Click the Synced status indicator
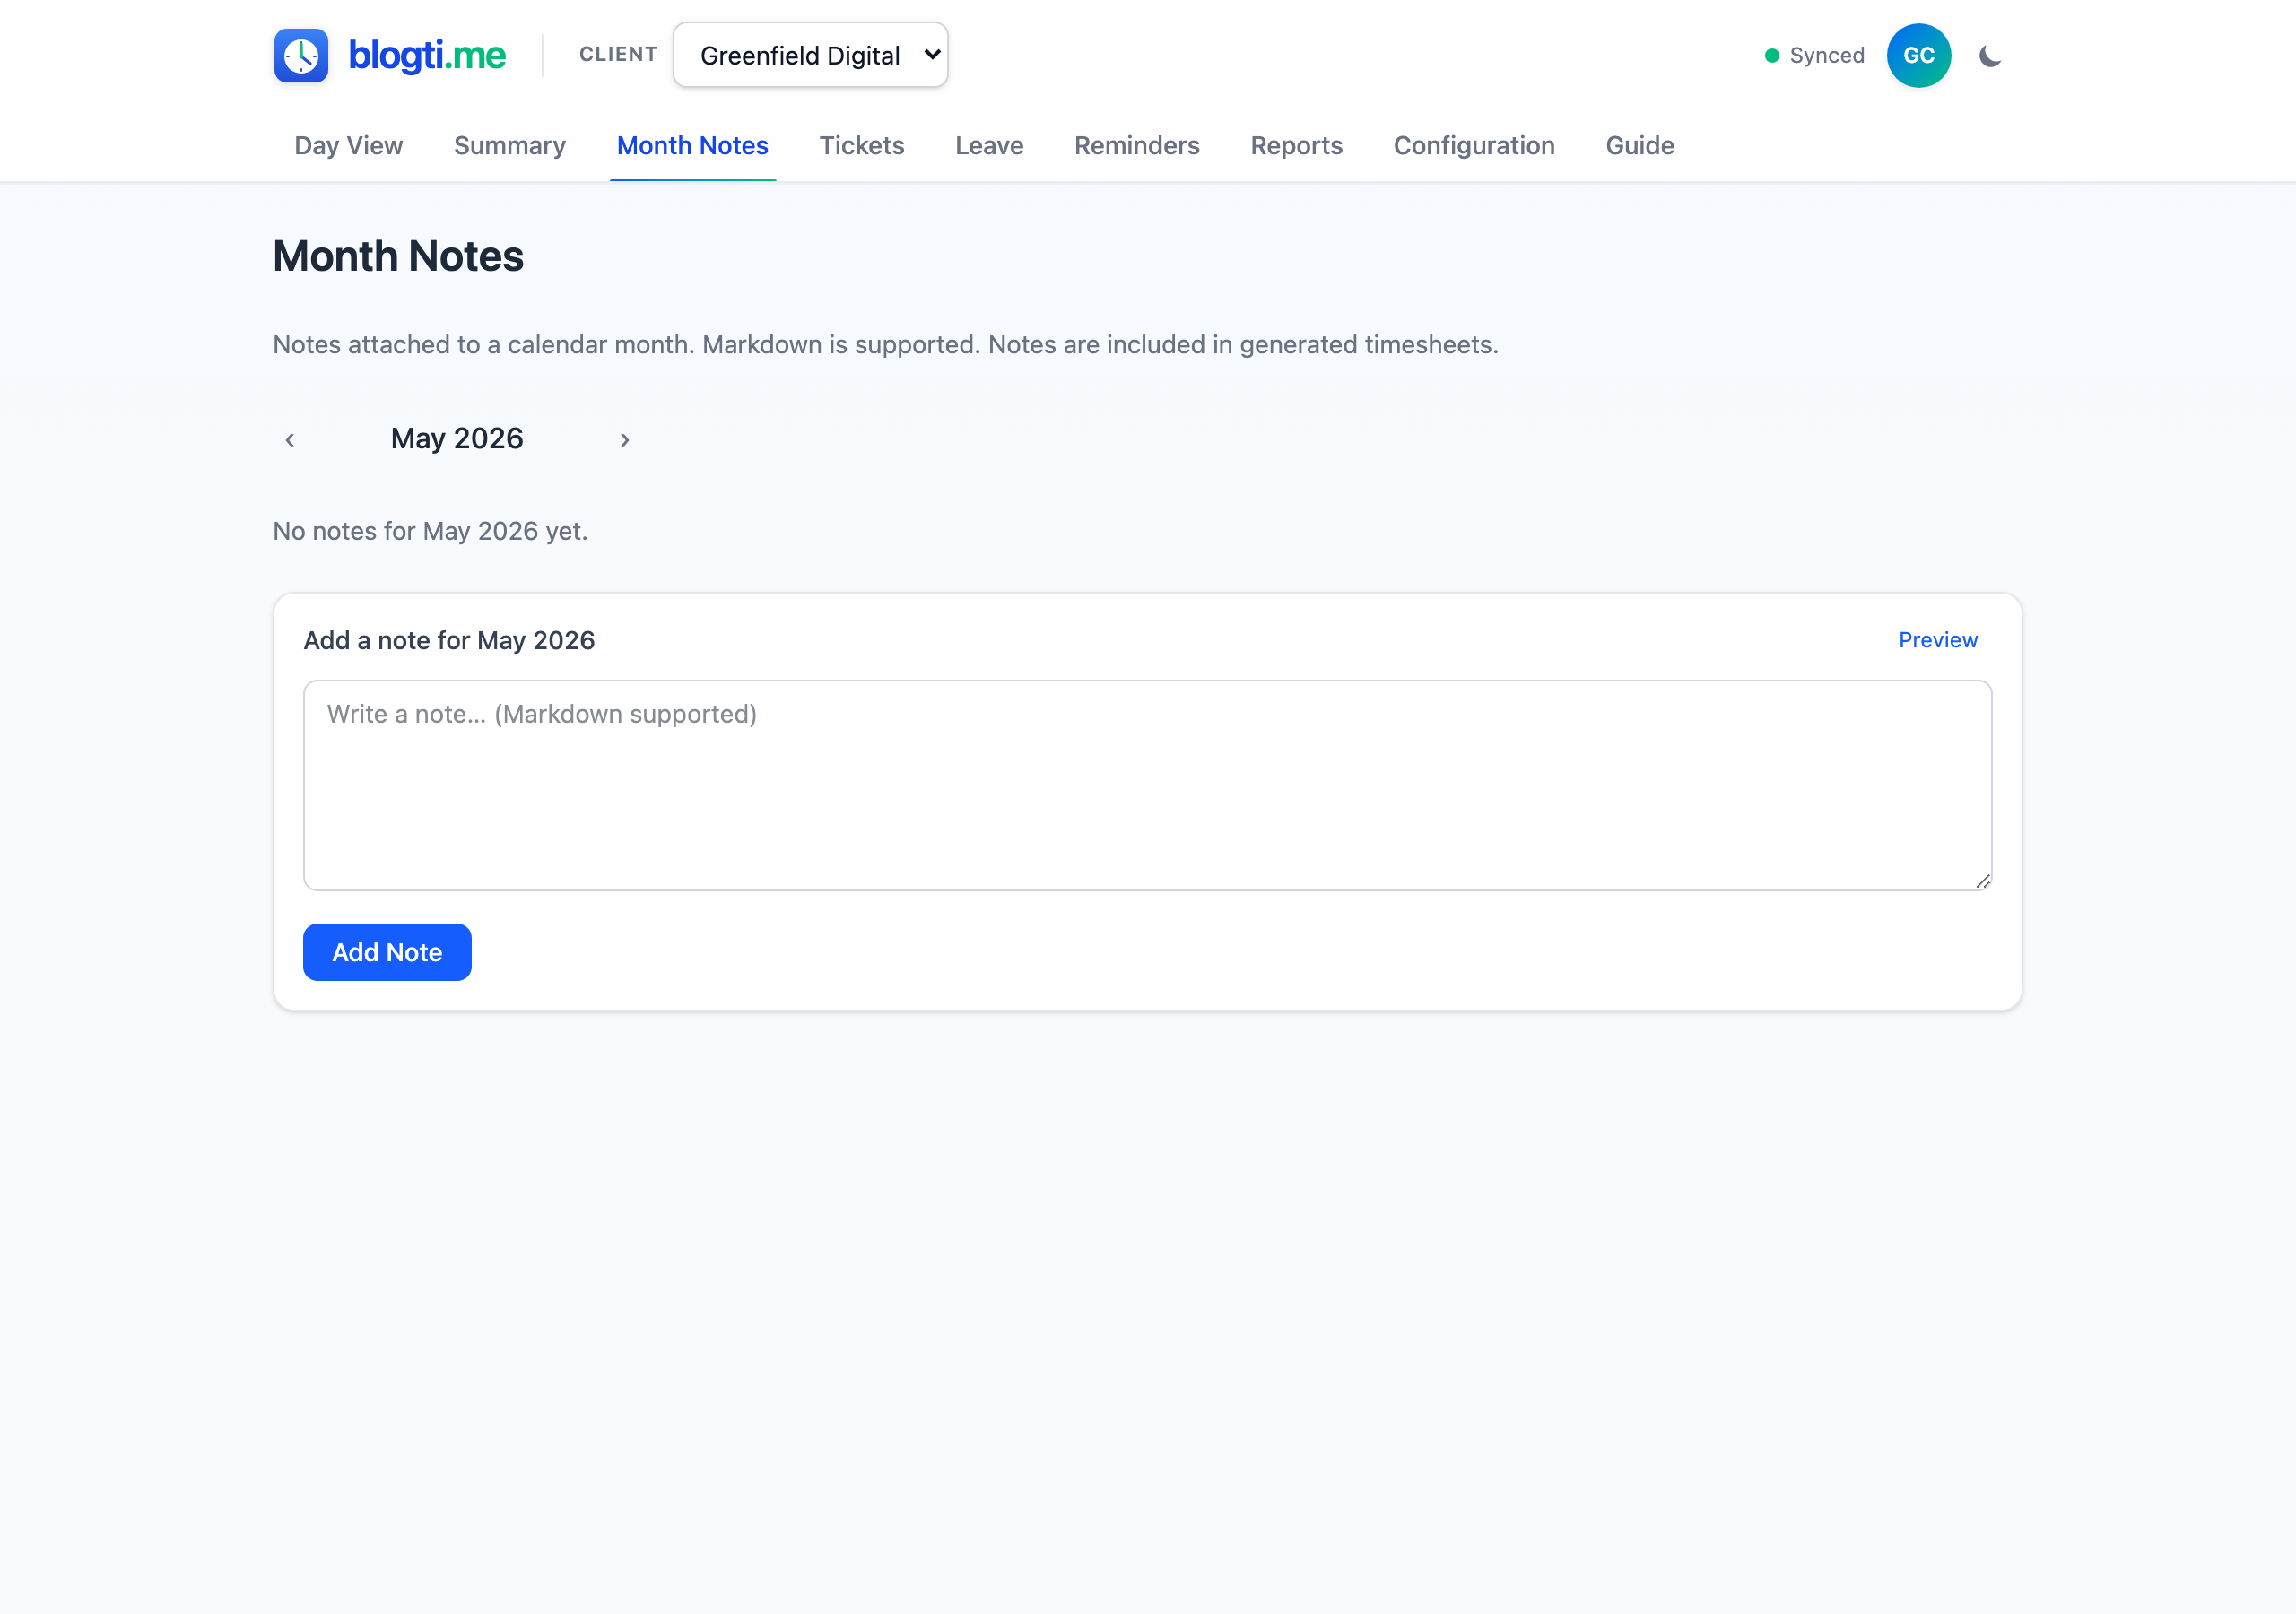The height and width of the screenshot is (1614, 2296). tap(1814, 56)
